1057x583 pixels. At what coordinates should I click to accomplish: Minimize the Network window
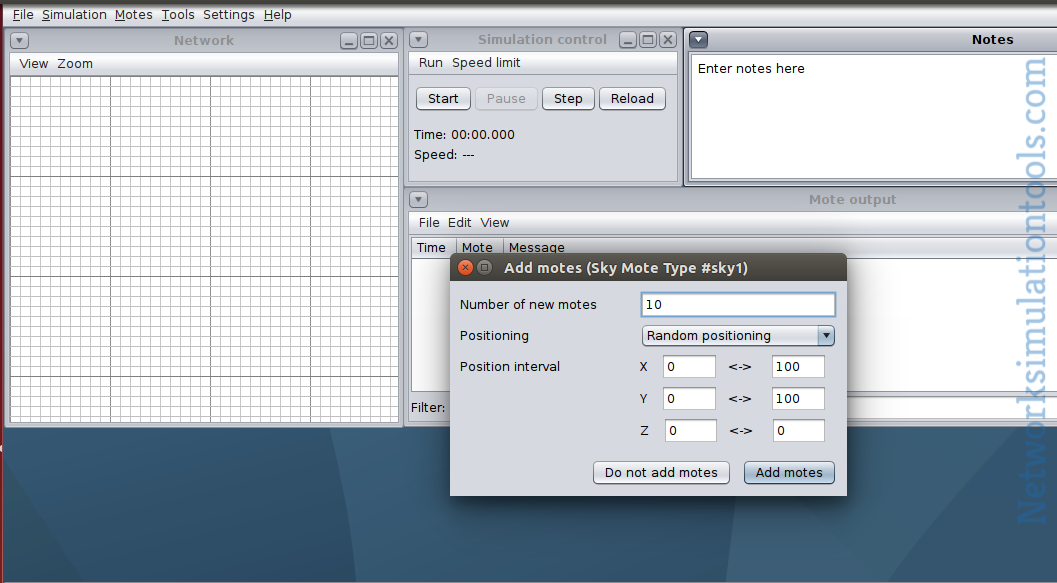349,41
